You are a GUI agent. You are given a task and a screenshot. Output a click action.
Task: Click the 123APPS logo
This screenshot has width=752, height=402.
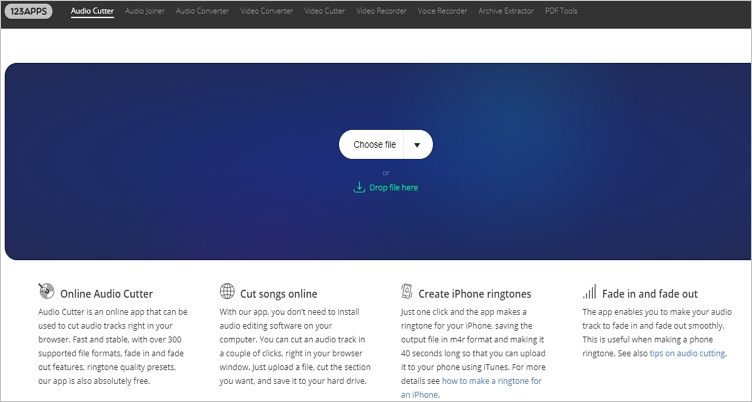tap(28, 11)
